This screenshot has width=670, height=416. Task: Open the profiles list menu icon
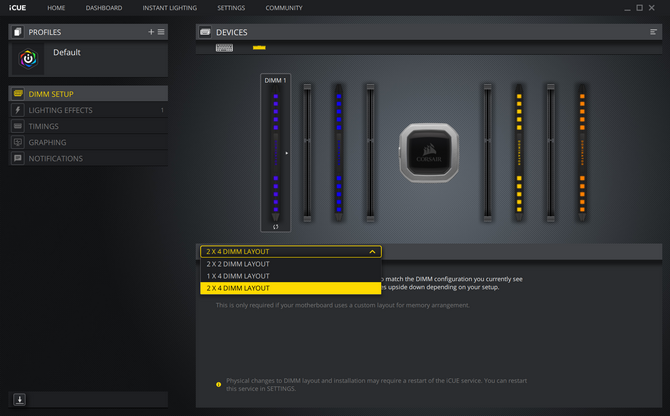coord(161,32)
